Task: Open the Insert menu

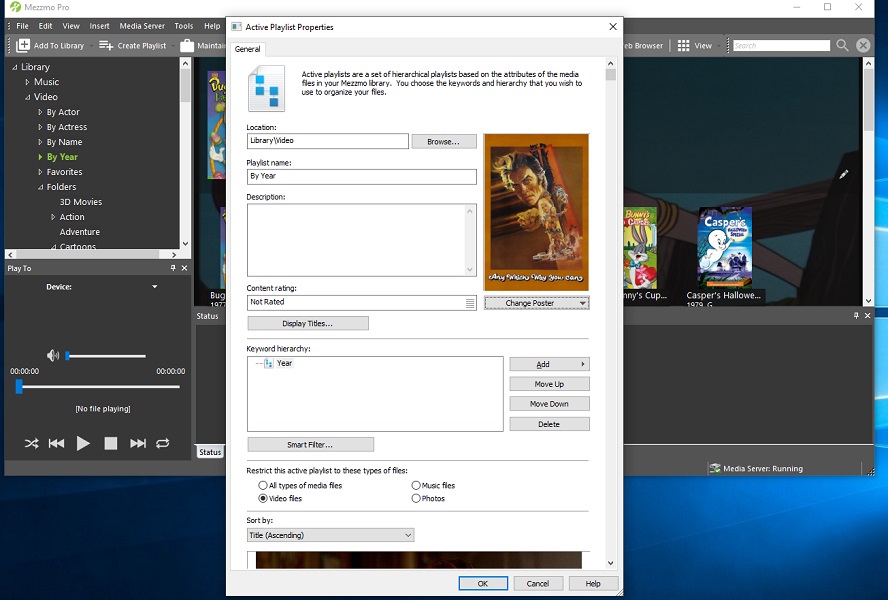Action: 99,26
